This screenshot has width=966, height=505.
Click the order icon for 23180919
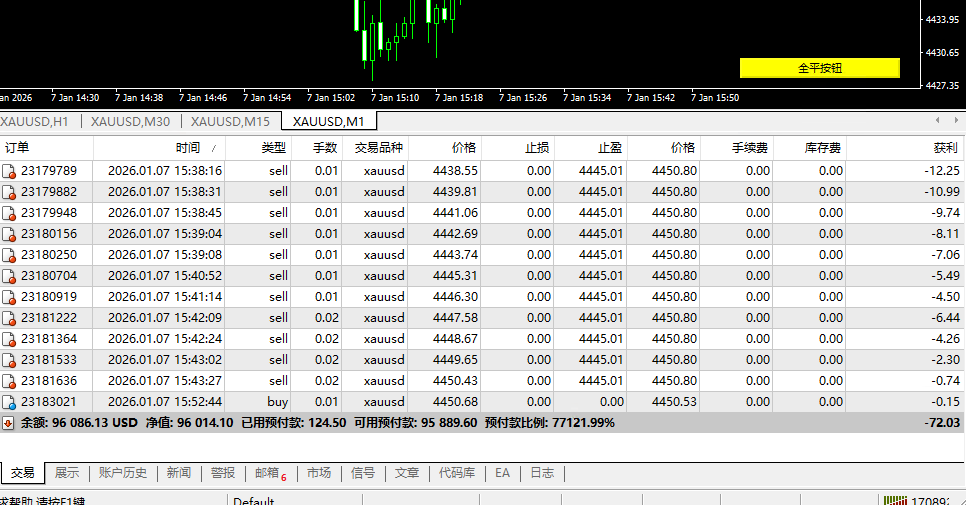point(9,297)
